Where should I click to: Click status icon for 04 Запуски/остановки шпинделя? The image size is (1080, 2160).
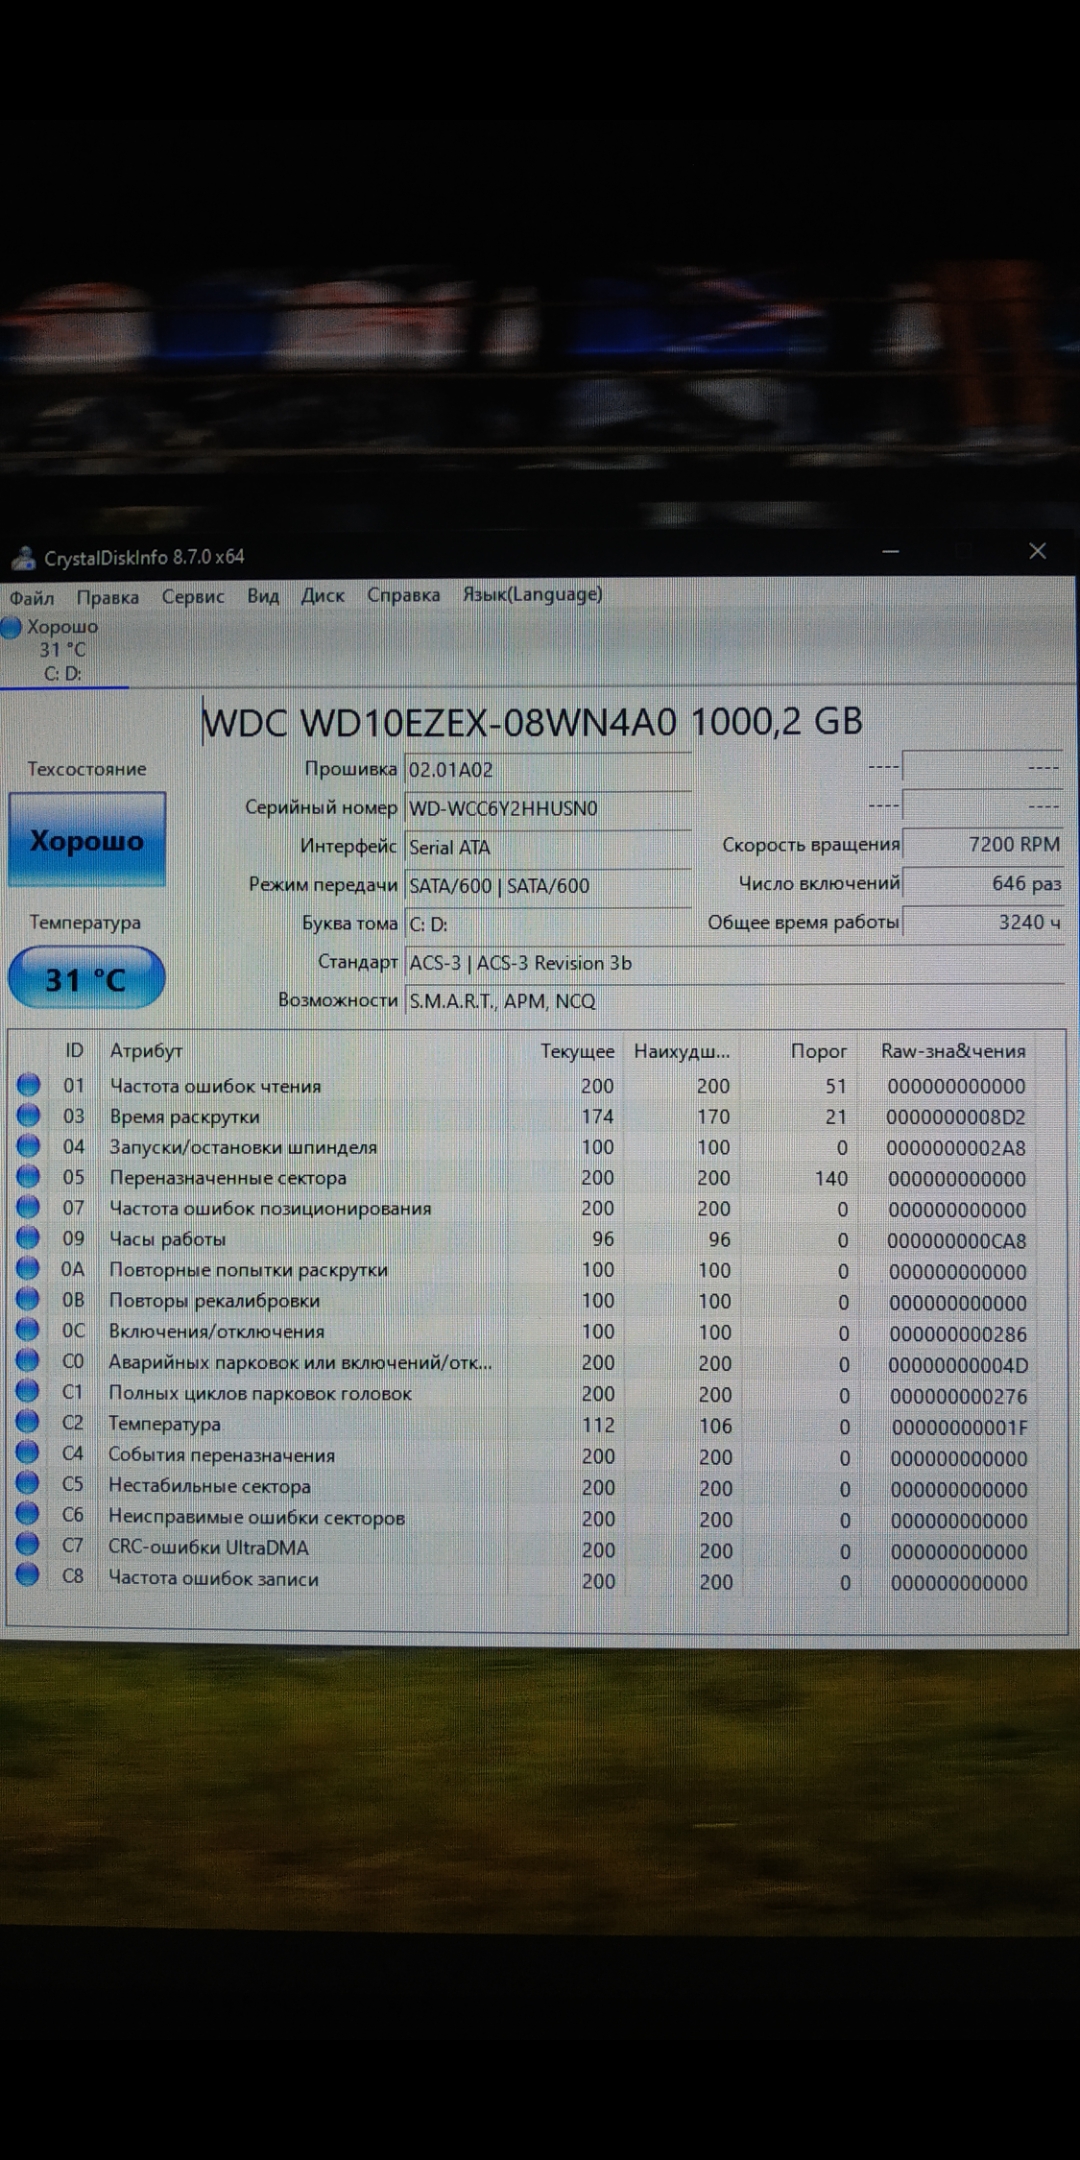click(28, 1145)
